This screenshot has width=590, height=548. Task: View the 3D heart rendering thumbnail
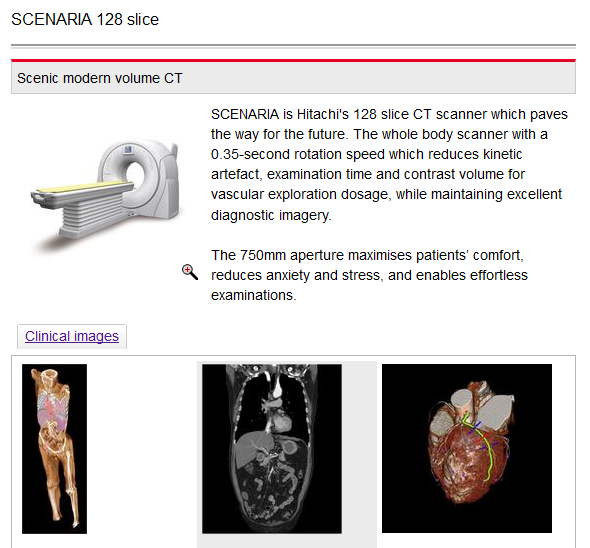click(467, 448)
